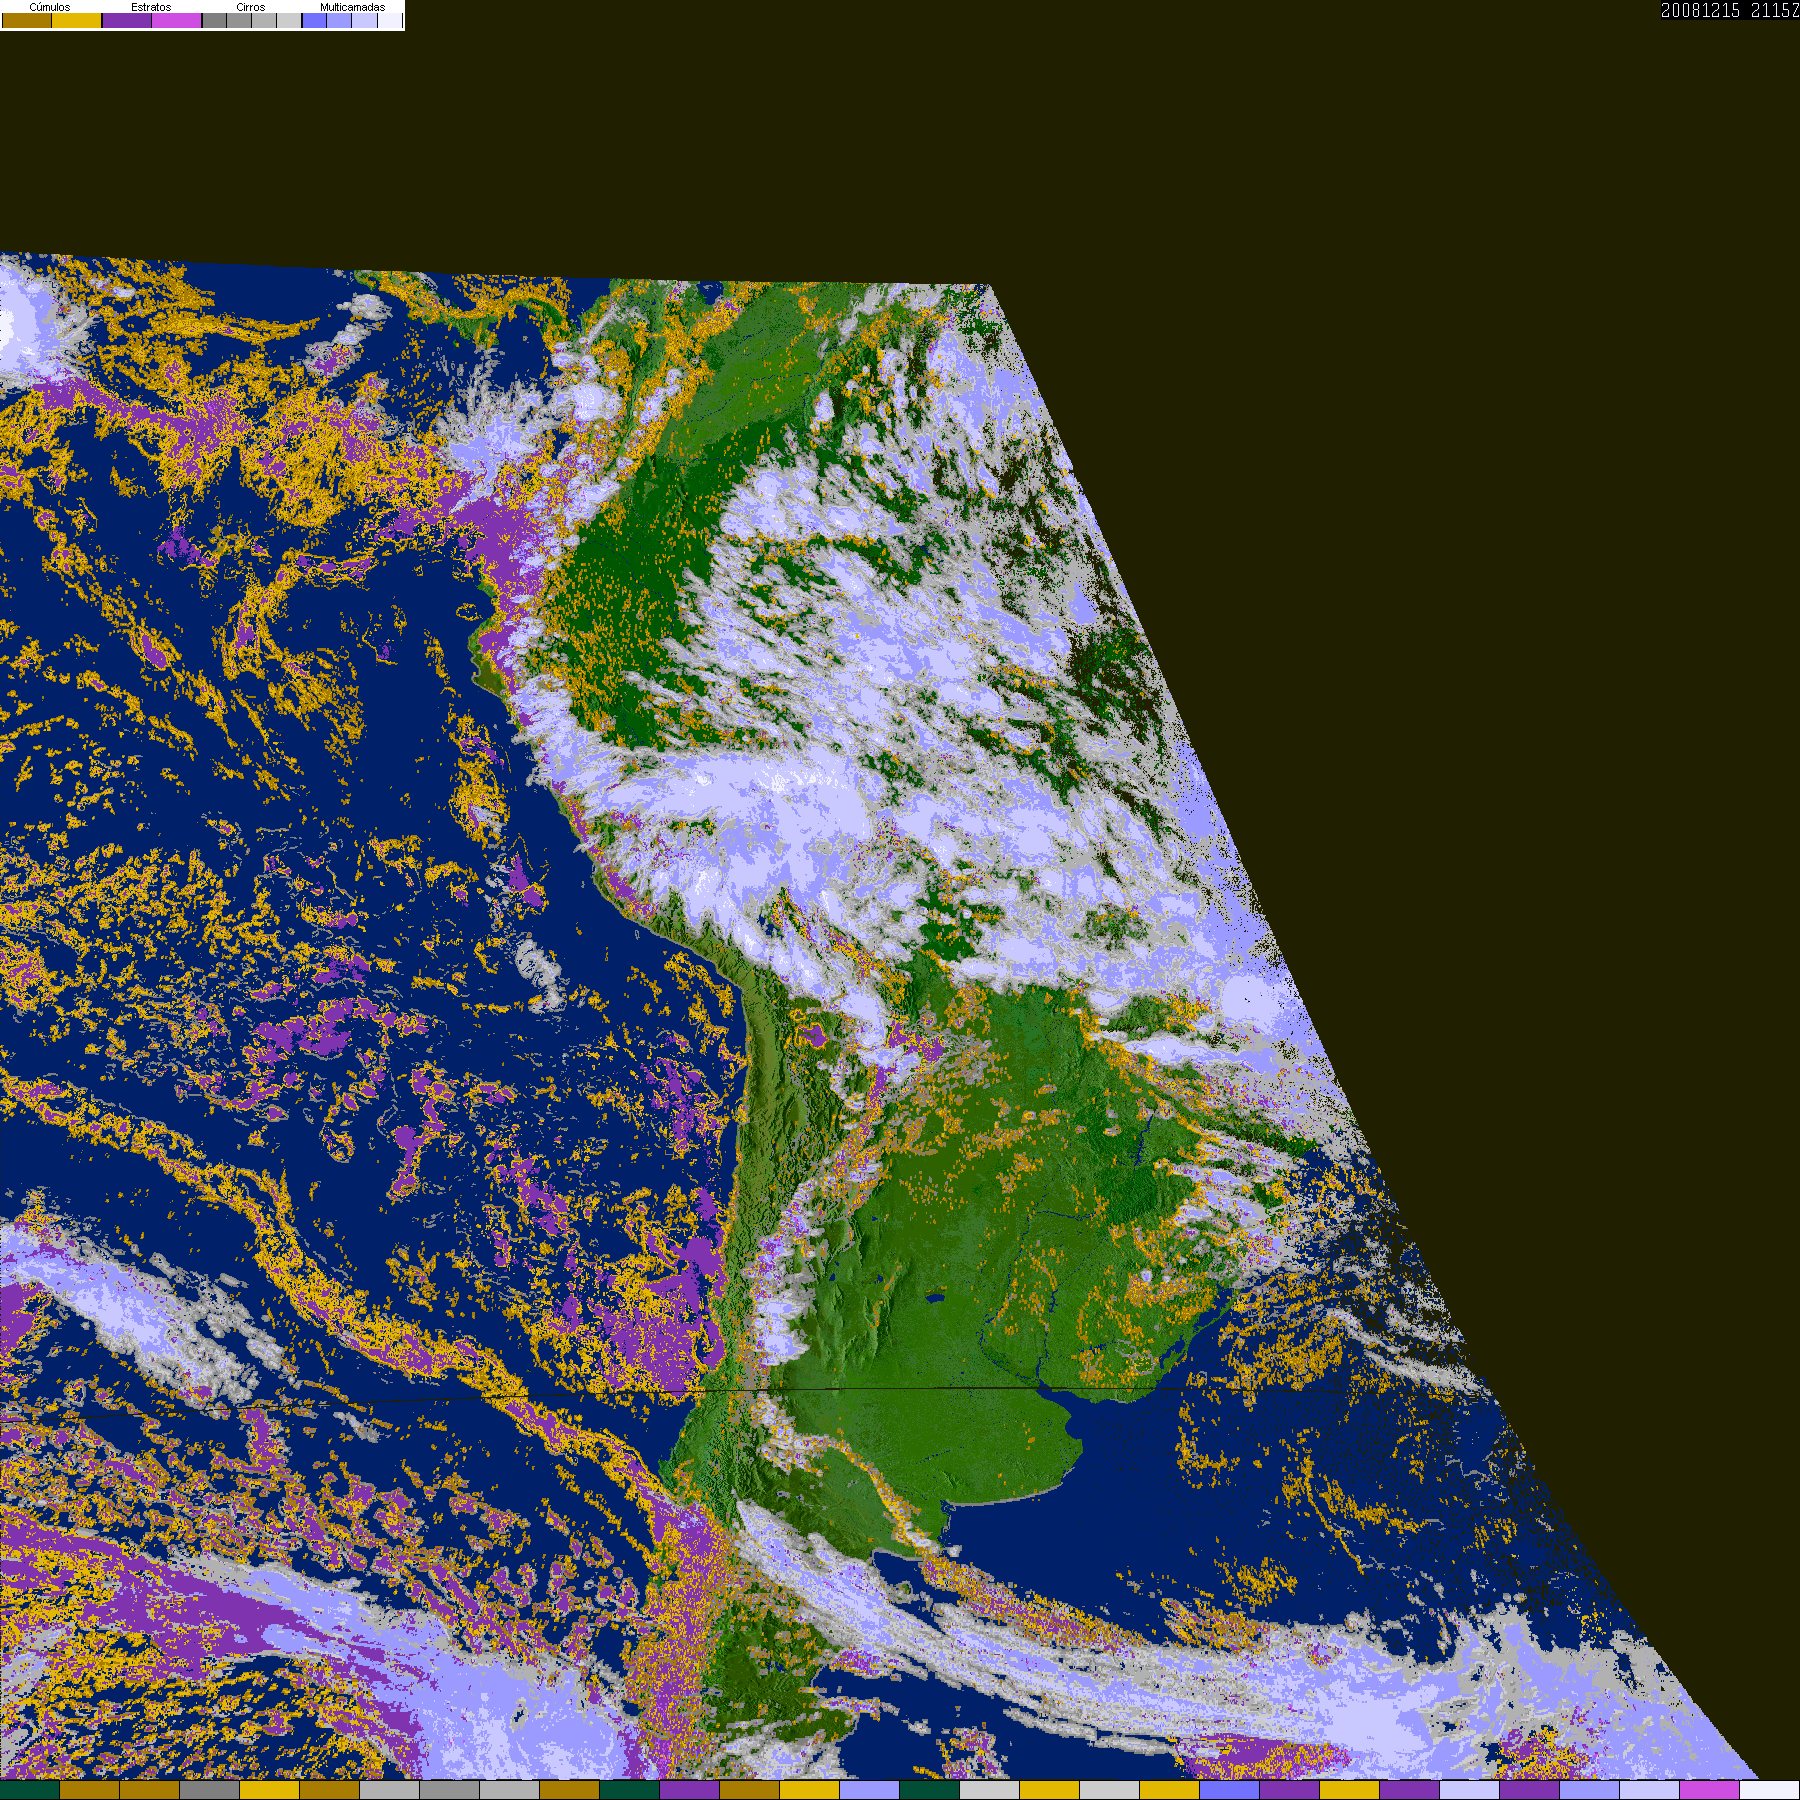The height and width of the screenshot is (1800, 1800).
Task: Click the 20081215 2115Z timestamp
Action: pyautogui.click(x=1730, y=10)
